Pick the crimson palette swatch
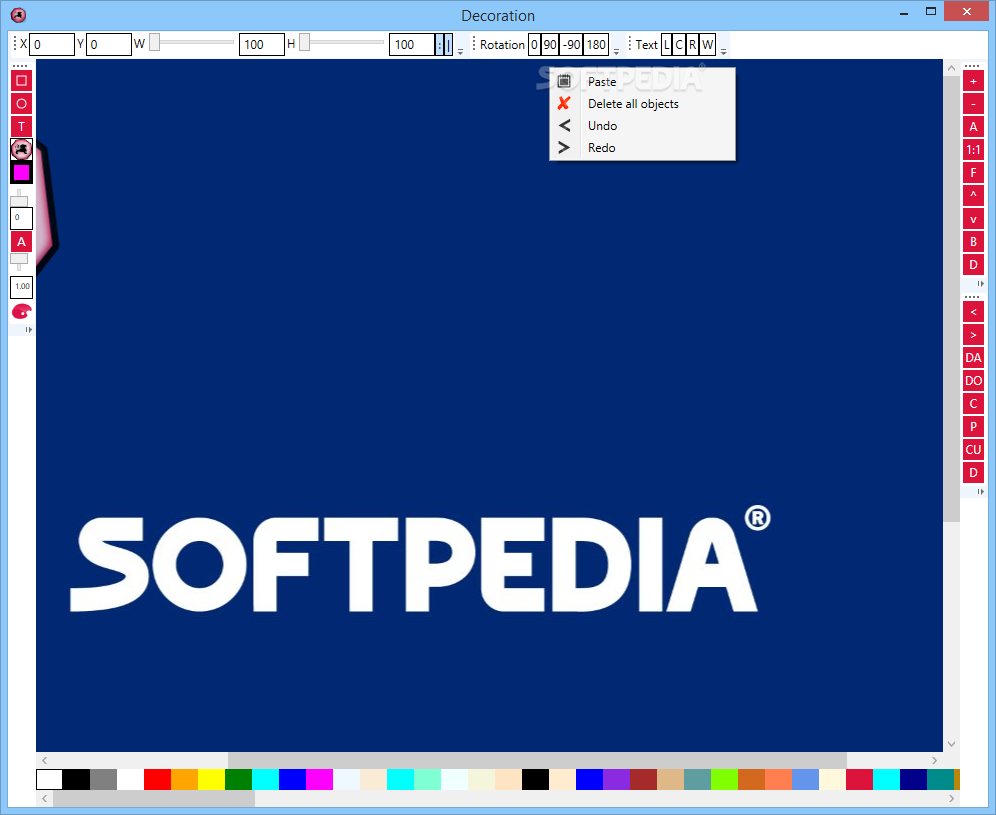The height and width of the screenshot is (815, 996). point(859,779)
